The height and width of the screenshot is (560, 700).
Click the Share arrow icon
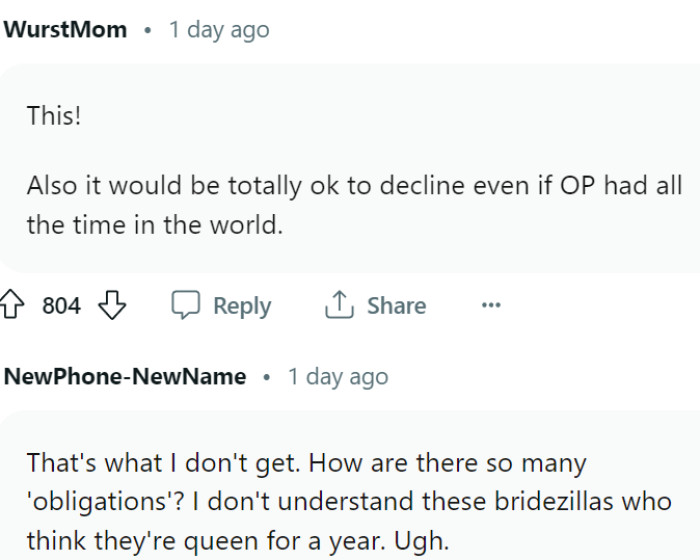(x=338, y=305)
